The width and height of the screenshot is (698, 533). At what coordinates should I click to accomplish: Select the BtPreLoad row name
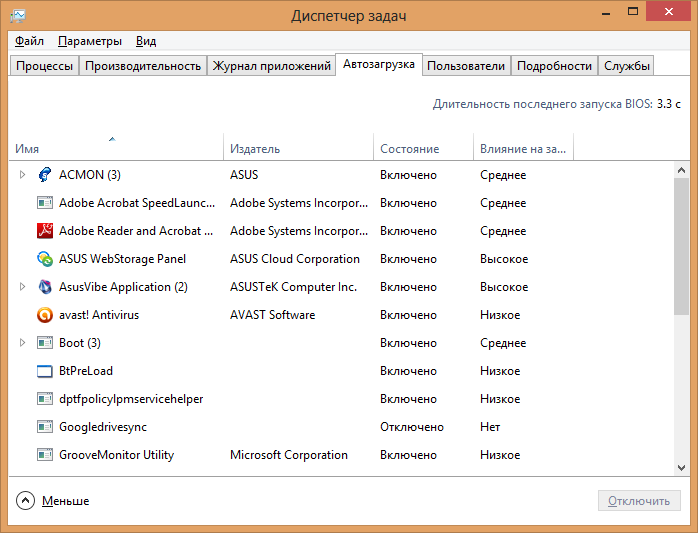point(86,370)
